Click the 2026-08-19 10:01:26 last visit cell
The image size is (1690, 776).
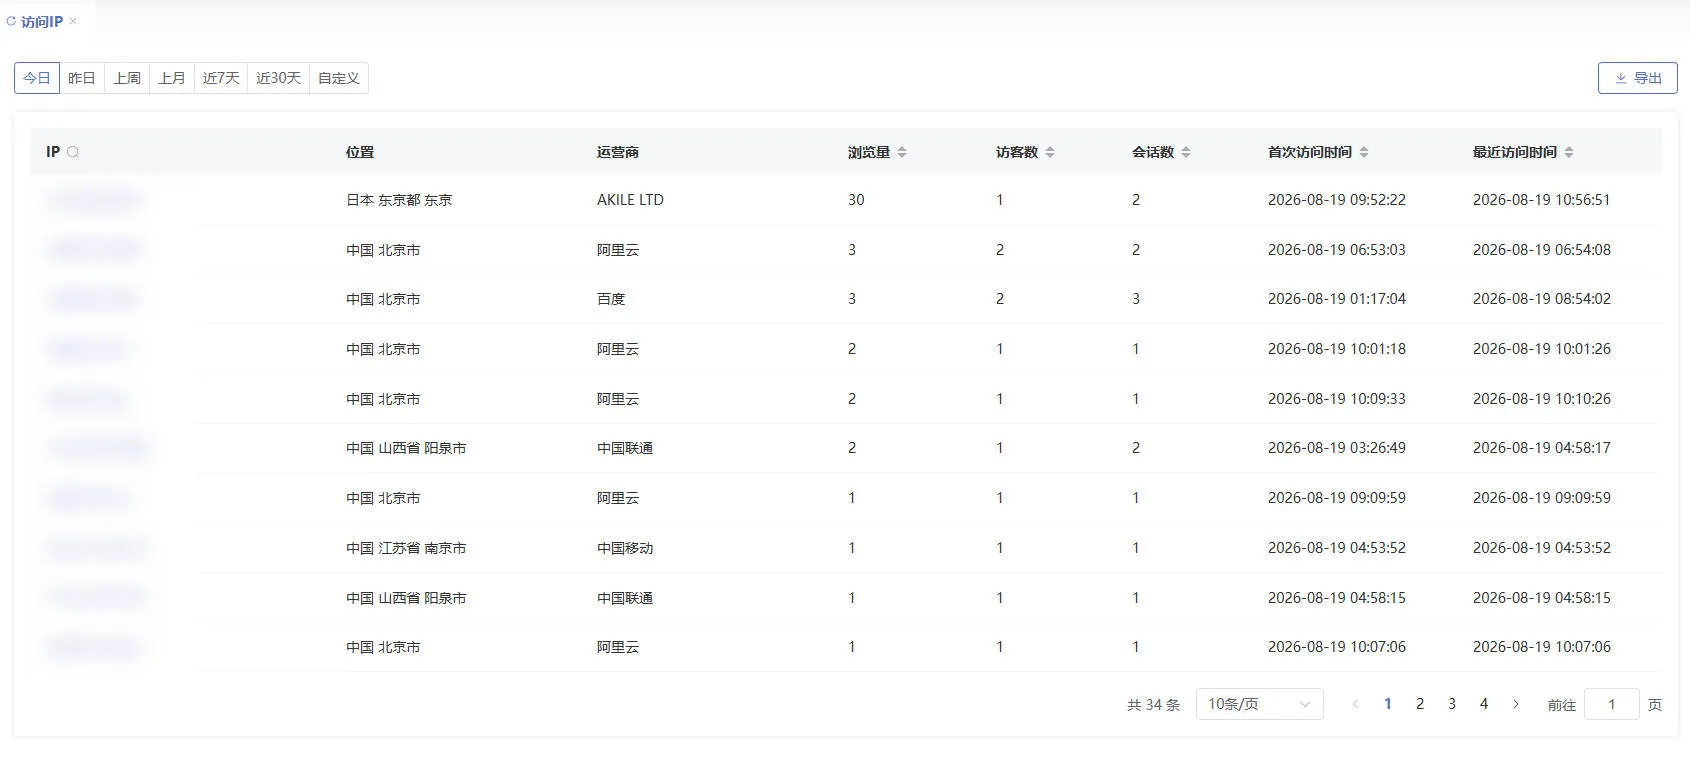click(1542, 349)
